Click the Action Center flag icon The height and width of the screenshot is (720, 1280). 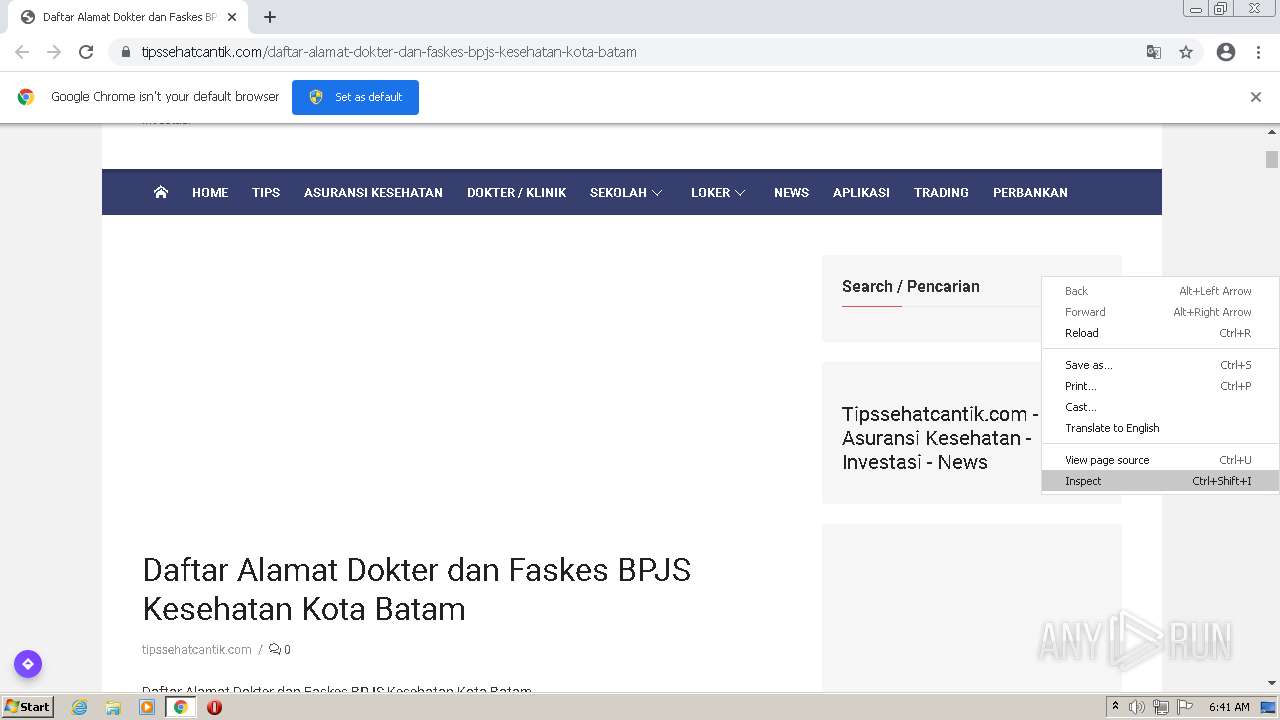click(1185, 707)
